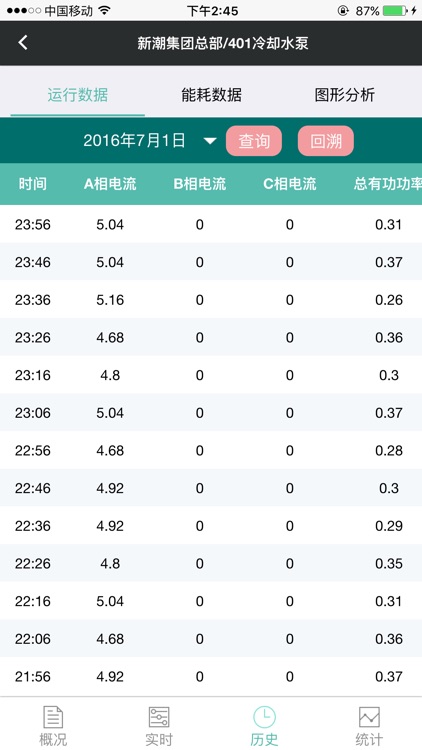Image resolution: width=422 pixels, height=750 pixels.
Task: Expand the date dropdown arrow
Action: 210,141
